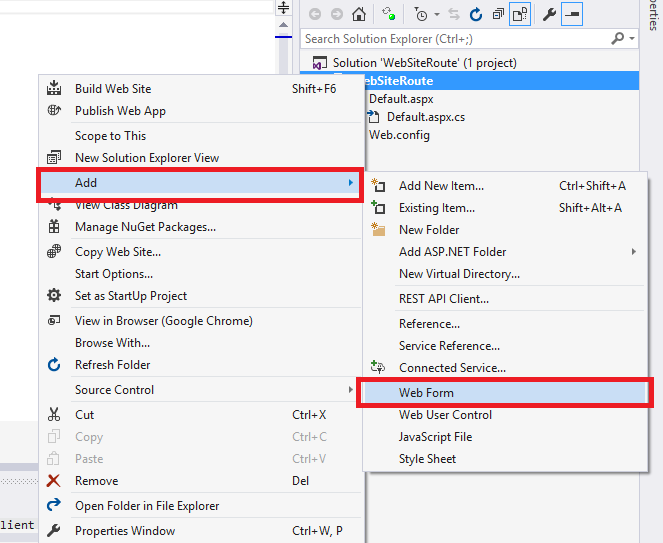The image size is (663, 543).
Task: Click the Sync with Active Document icon
Action: pyautogui.click(x=454, y=15)
